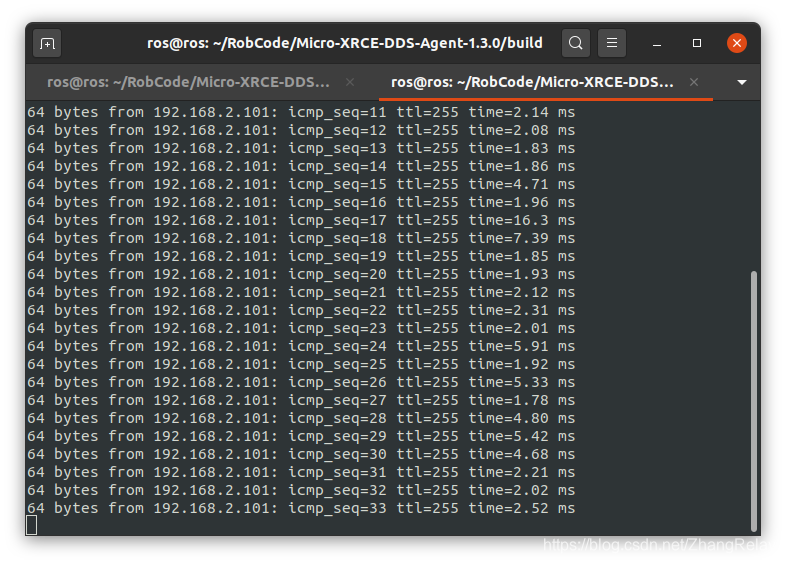Screen dimensions: 786x564
Task: Open the terminal search tool
Action: [x=575, y=43]
